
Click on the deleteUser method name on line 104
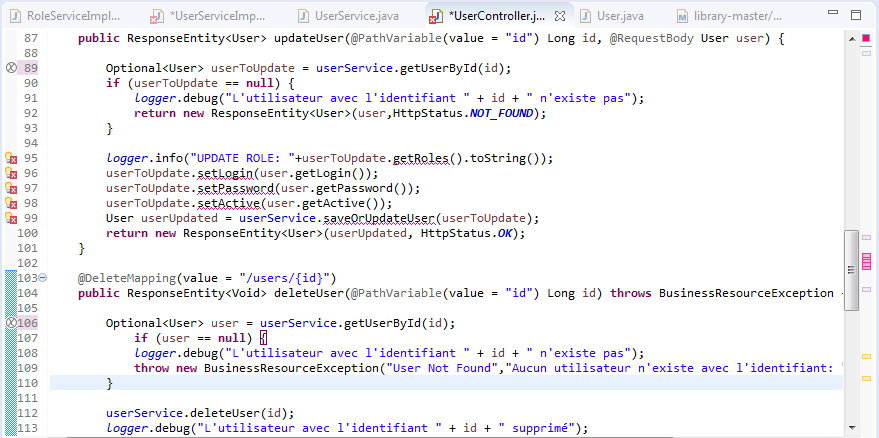[x=308, y=293]
